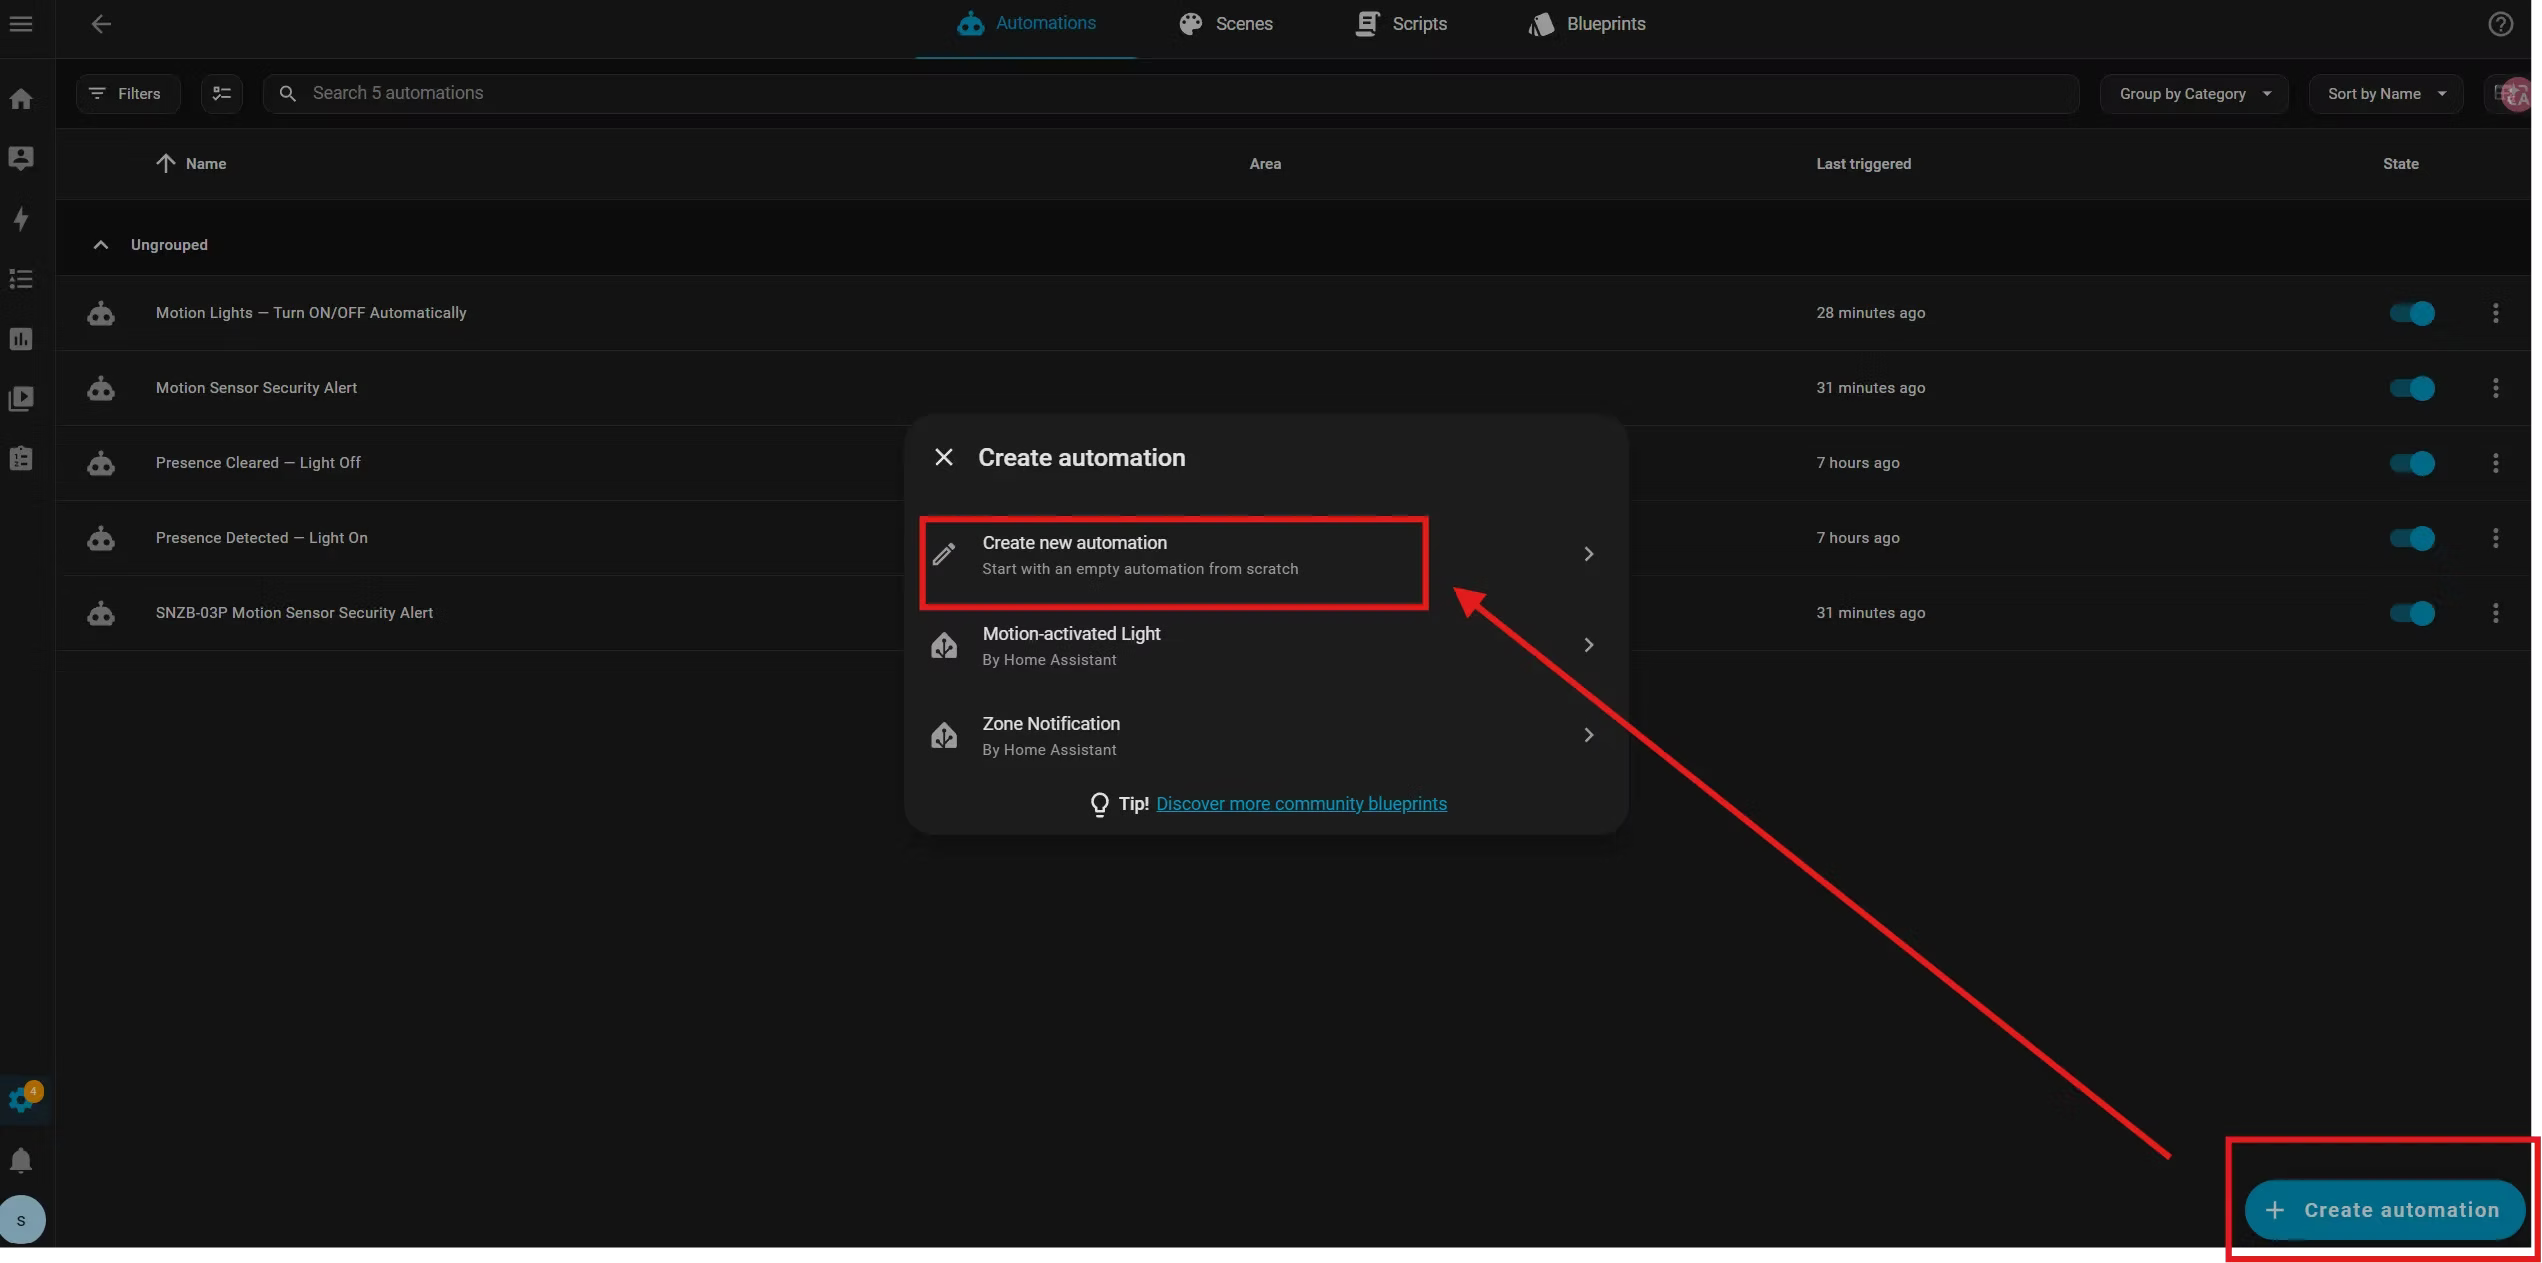Open Filters panel

(128, 93)
